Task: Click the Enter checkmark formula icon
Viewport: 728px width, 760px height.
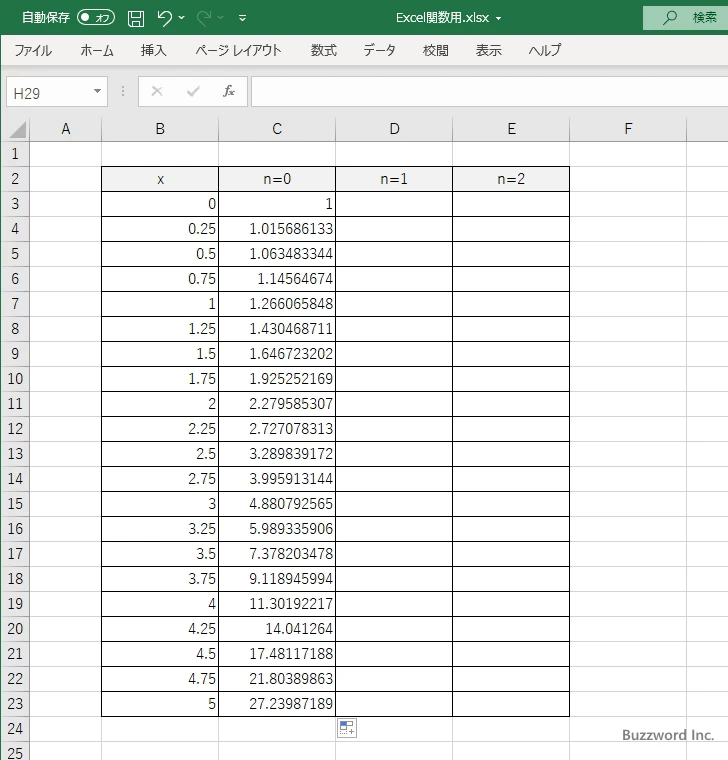Action: pos(193,91)
